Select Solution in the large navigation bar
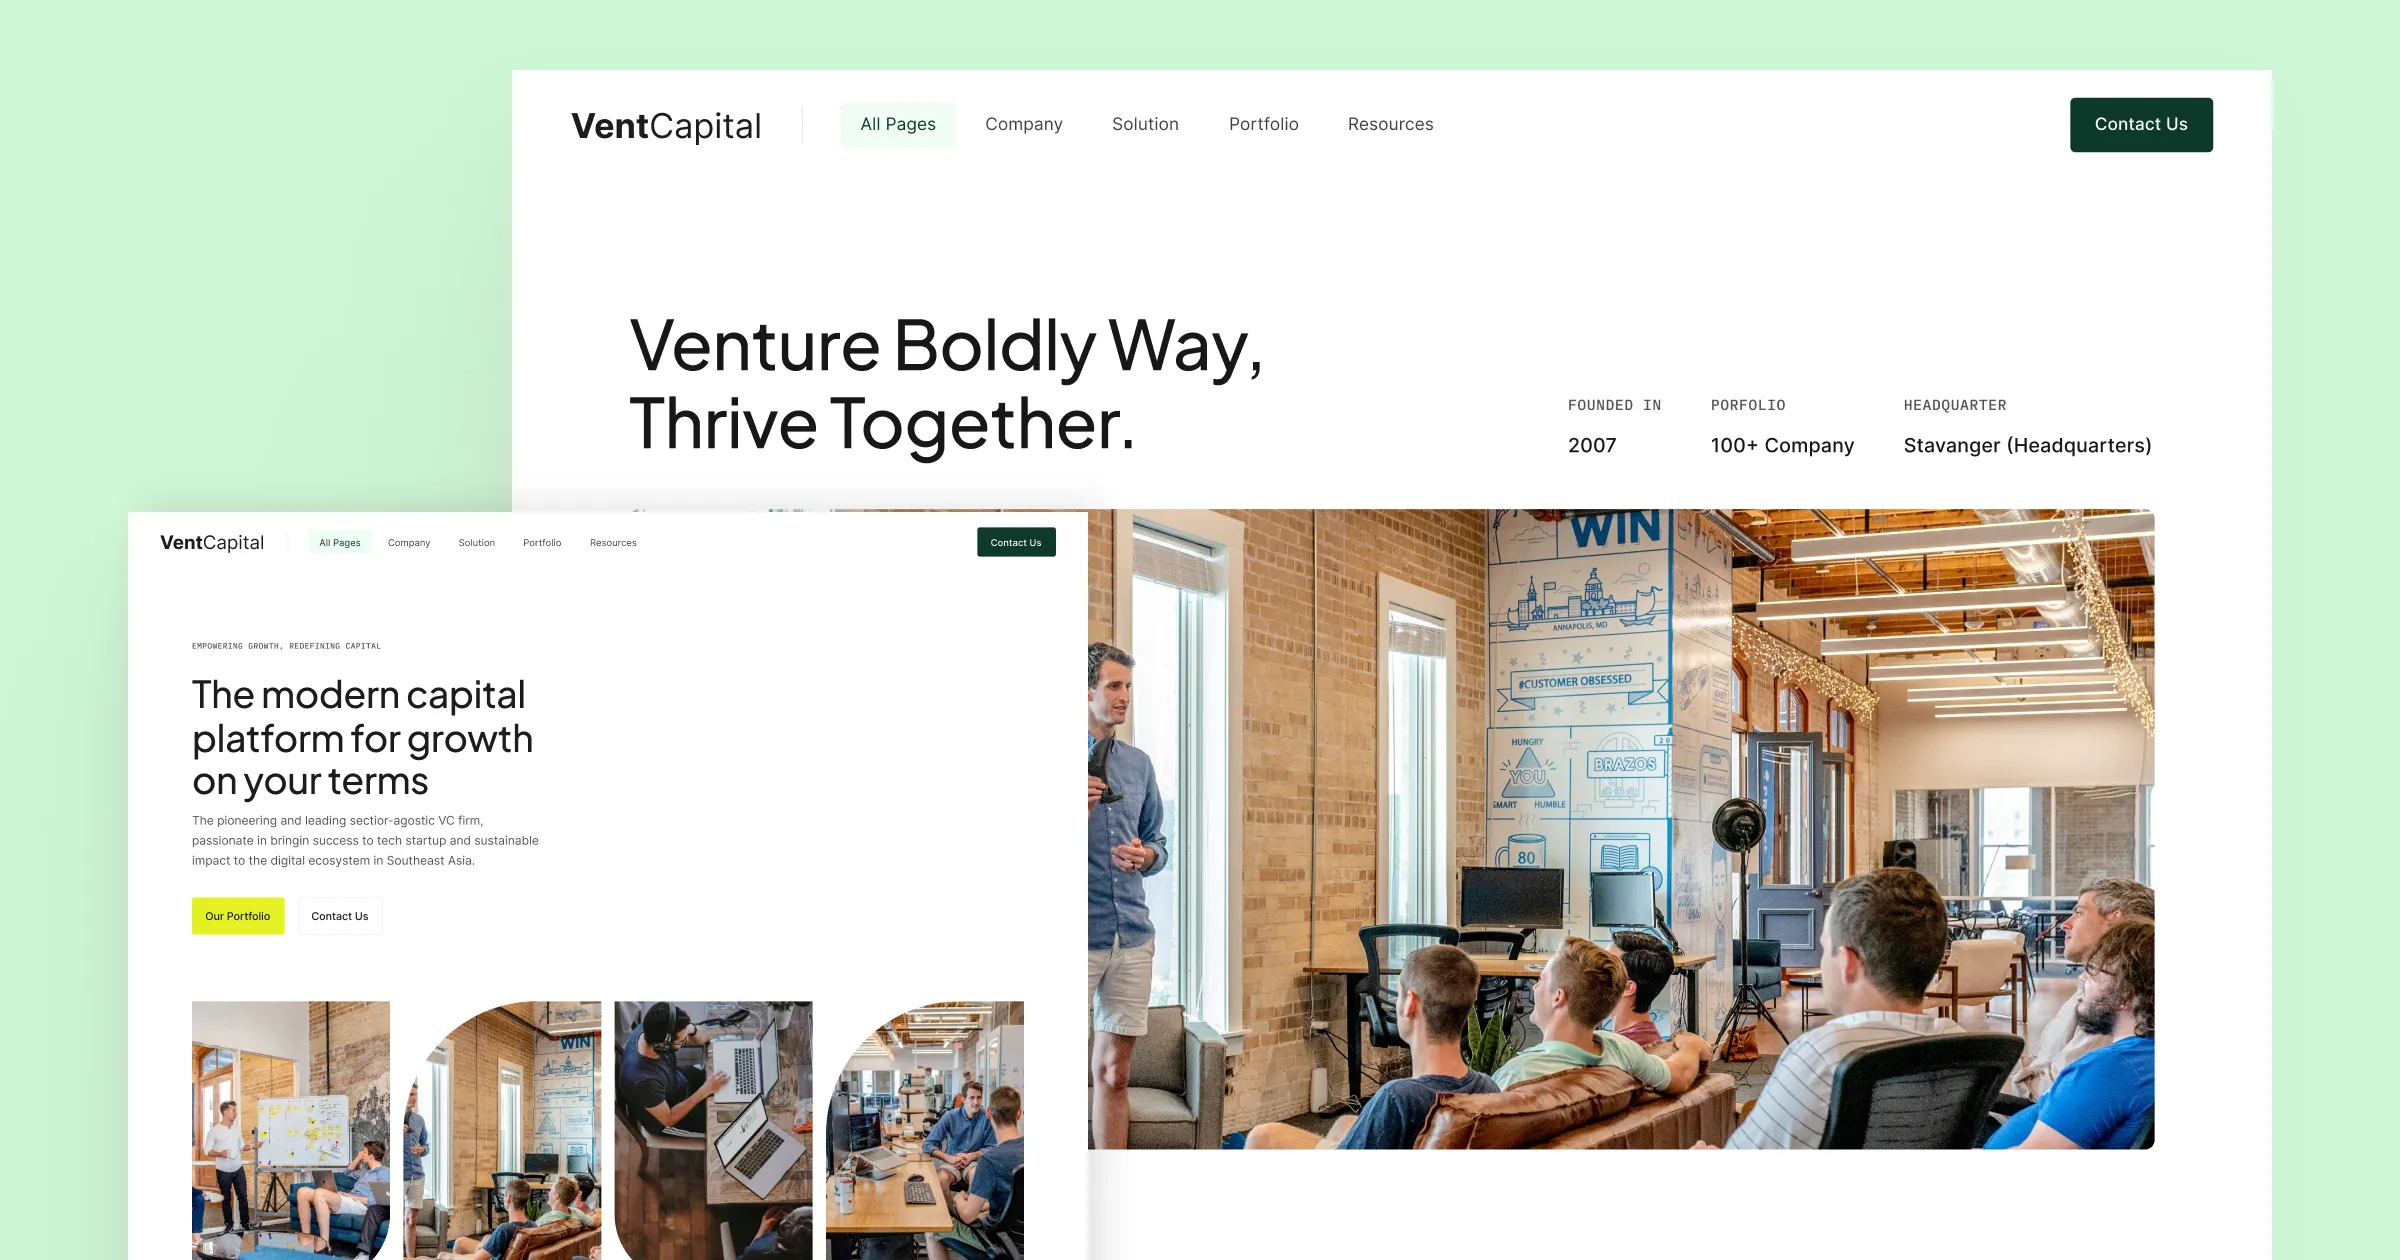The width and height of the screenshot is (2400, 1260). click(1145, 124)
